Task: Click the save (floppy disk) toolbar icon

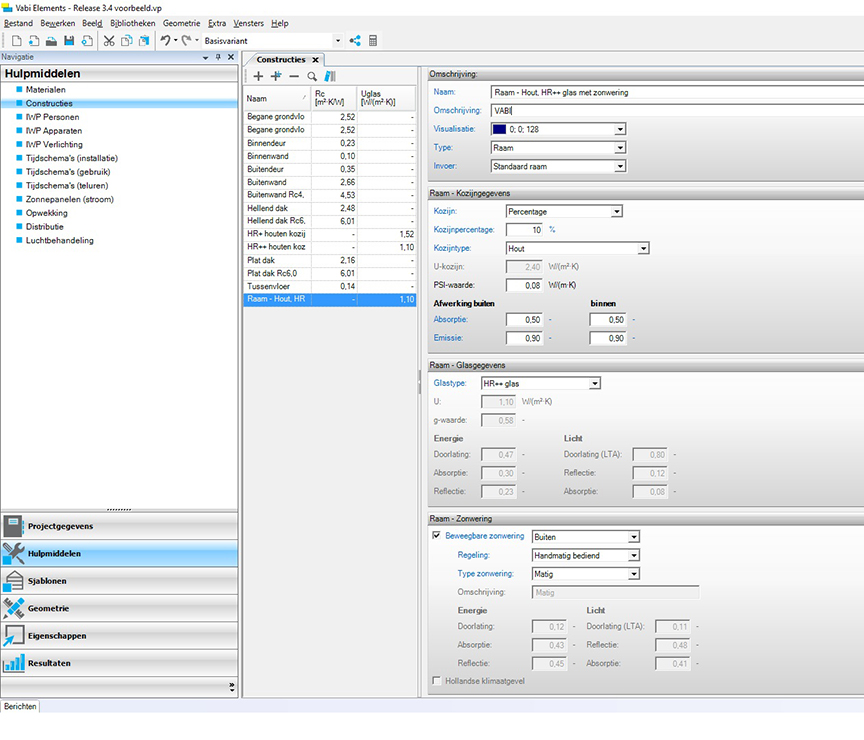Action: pos(69,41)
